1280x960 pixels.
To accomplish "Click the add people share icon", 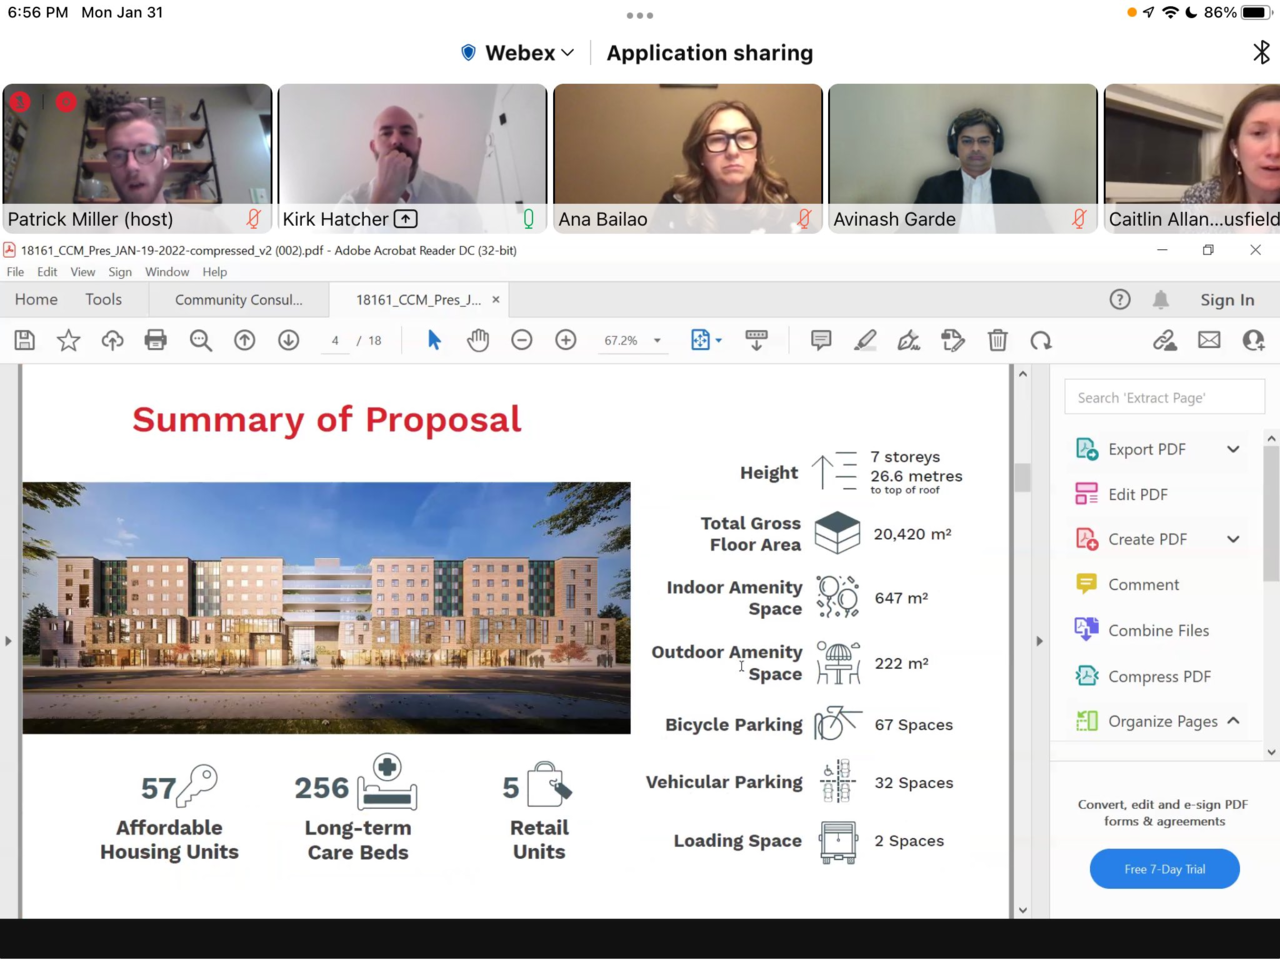I will (1253, 340).
